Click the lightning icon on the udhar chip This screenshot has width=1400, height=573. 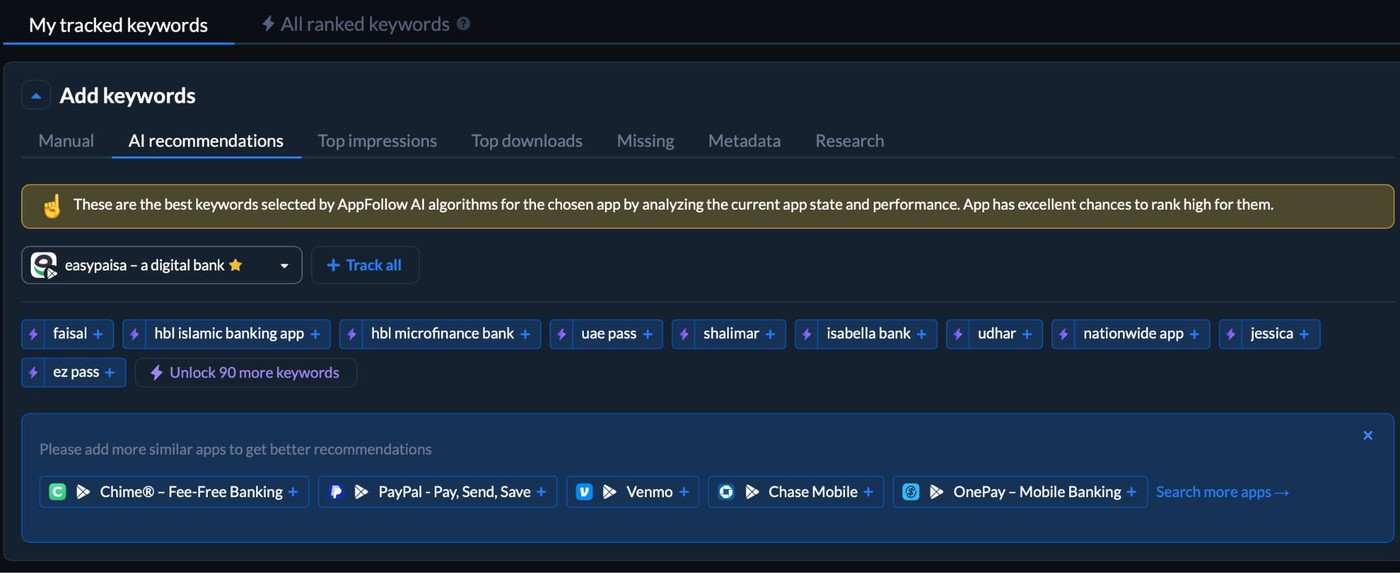point(958,334)
